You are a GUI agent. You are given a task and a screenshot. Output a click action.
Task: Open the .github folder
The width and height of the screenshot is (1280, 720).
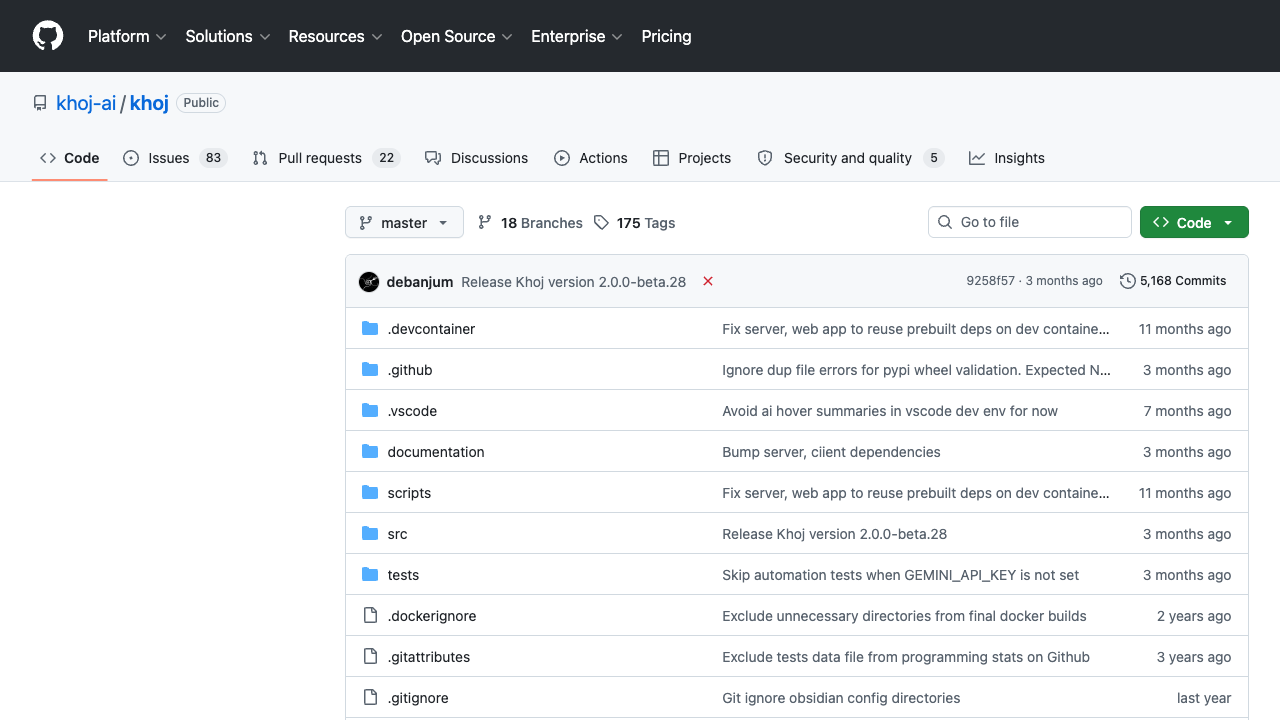coord(410,370)
